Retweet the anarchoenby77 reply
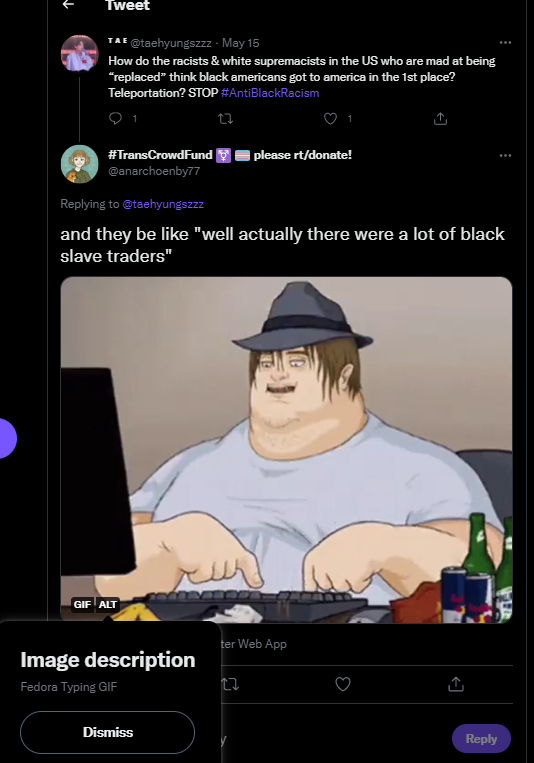Image resolution: width=534 pixels, height=763 pixels. tap(230, 685)
